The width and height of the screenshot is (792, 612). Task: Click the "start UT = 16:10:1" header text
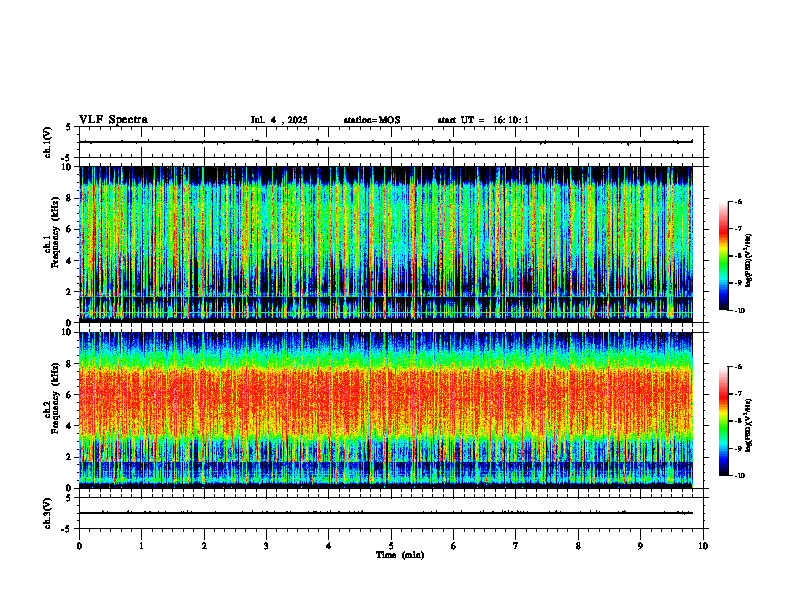(x=483, y=120)
